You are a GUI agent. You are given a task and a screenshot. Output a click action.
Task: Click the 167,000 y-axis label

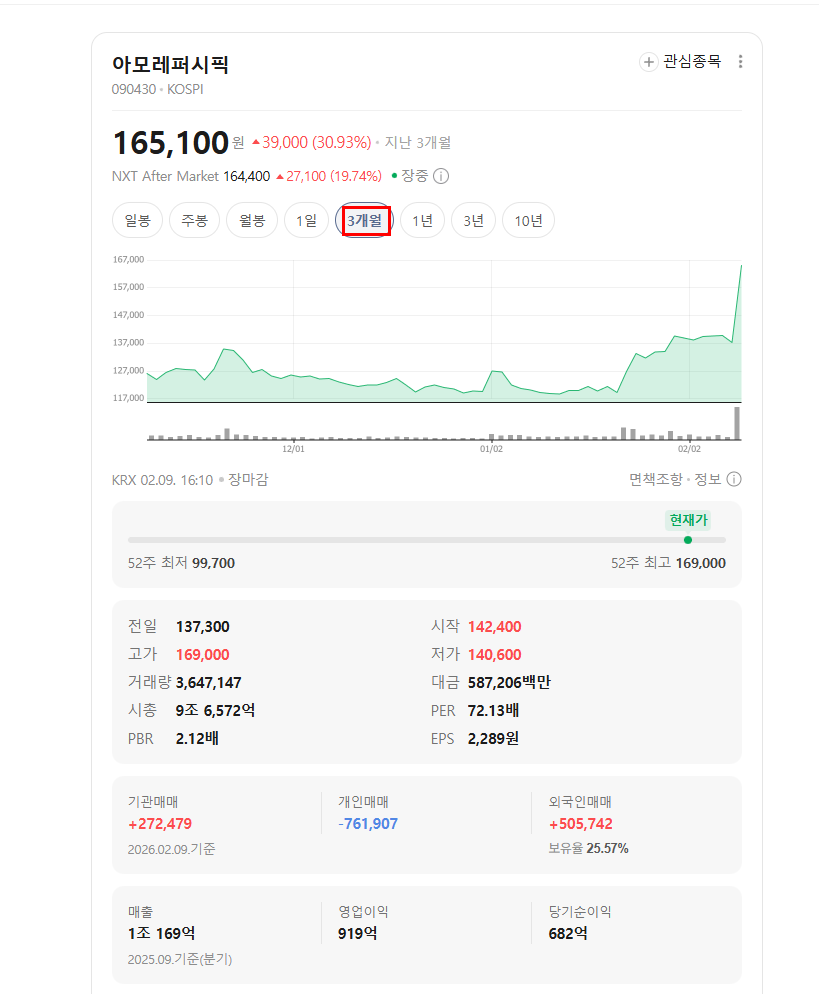click(129, 259)
